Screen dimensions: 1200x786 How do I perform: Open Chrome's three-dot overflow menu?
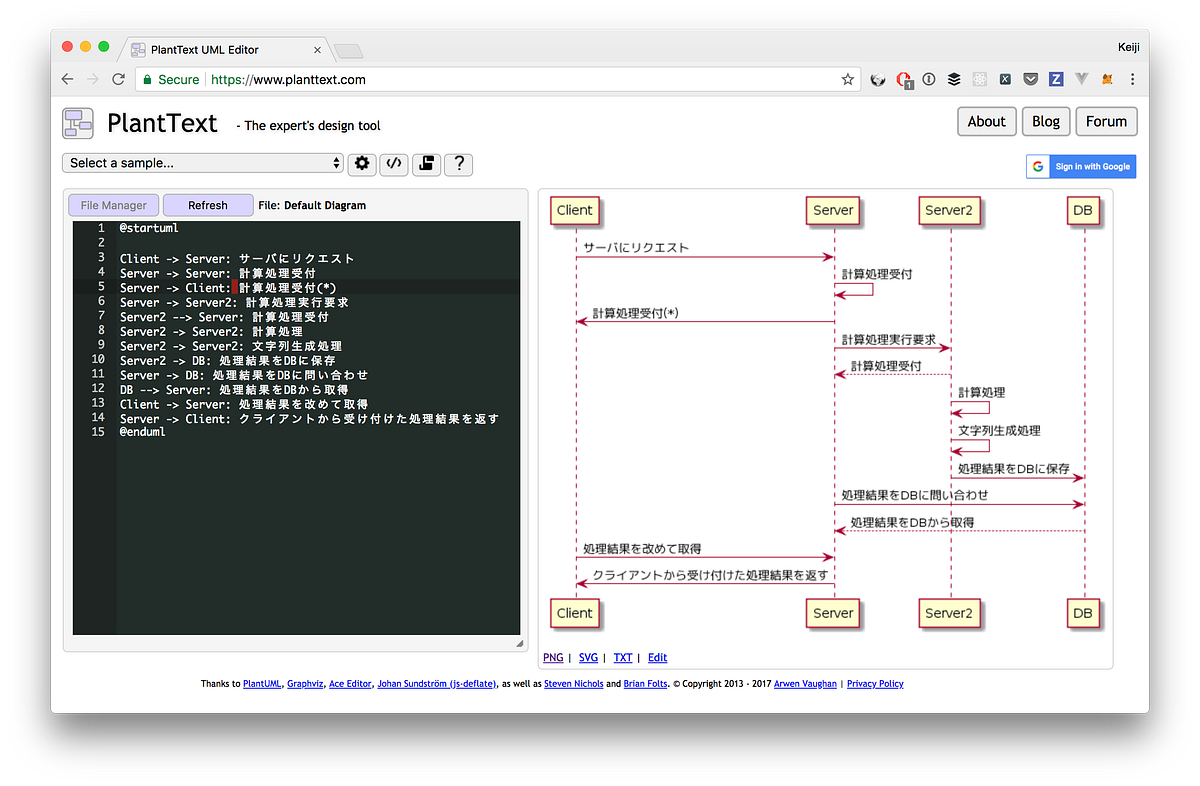[1132, 79]
